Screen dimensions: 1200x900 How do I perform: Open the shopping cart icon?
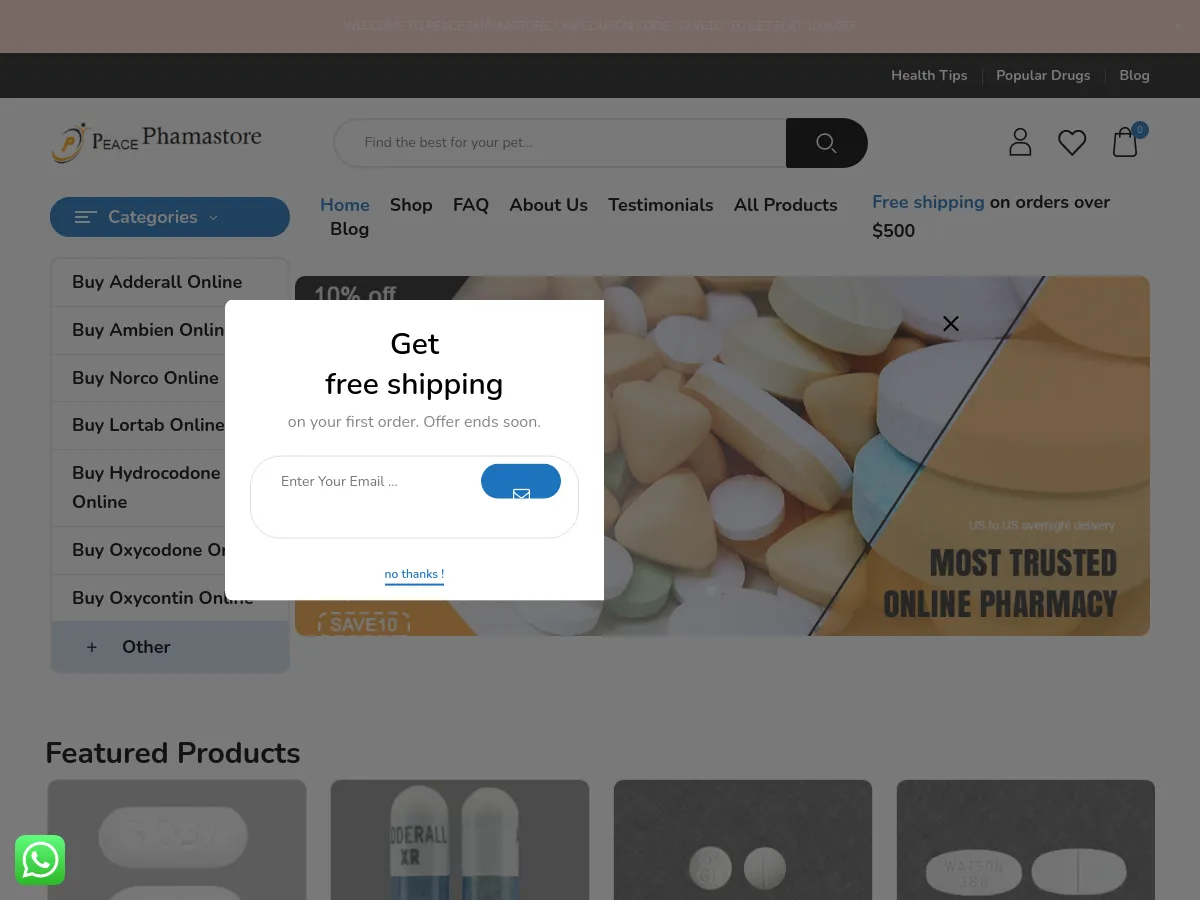tap(1125, 142)
